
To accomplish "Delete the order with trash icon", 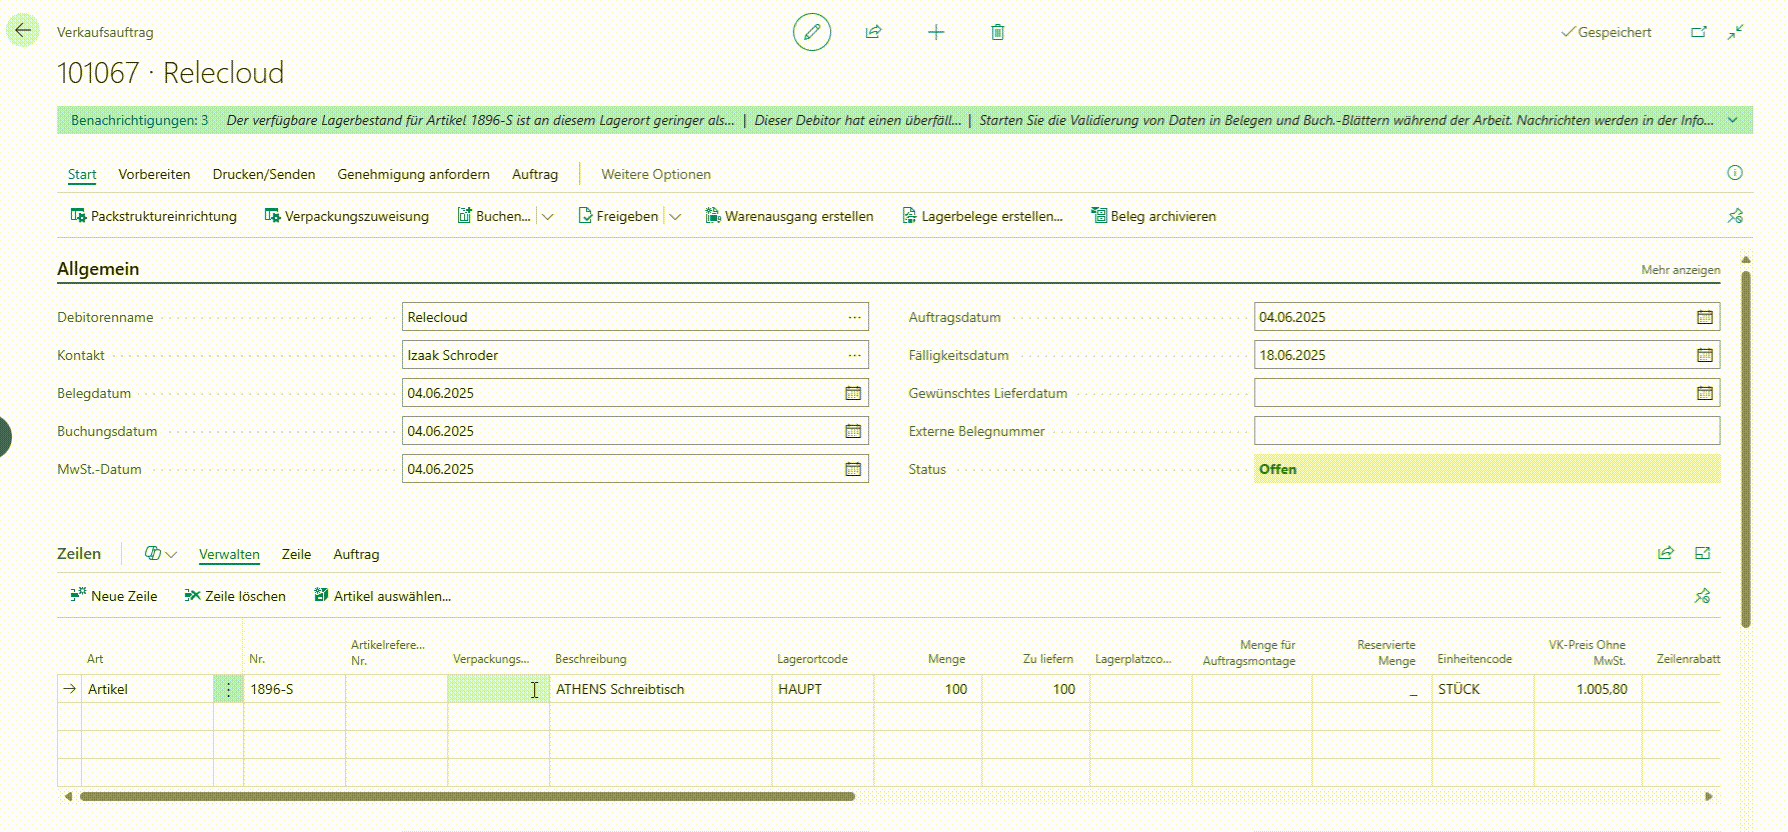I will [x=997, y=32].
